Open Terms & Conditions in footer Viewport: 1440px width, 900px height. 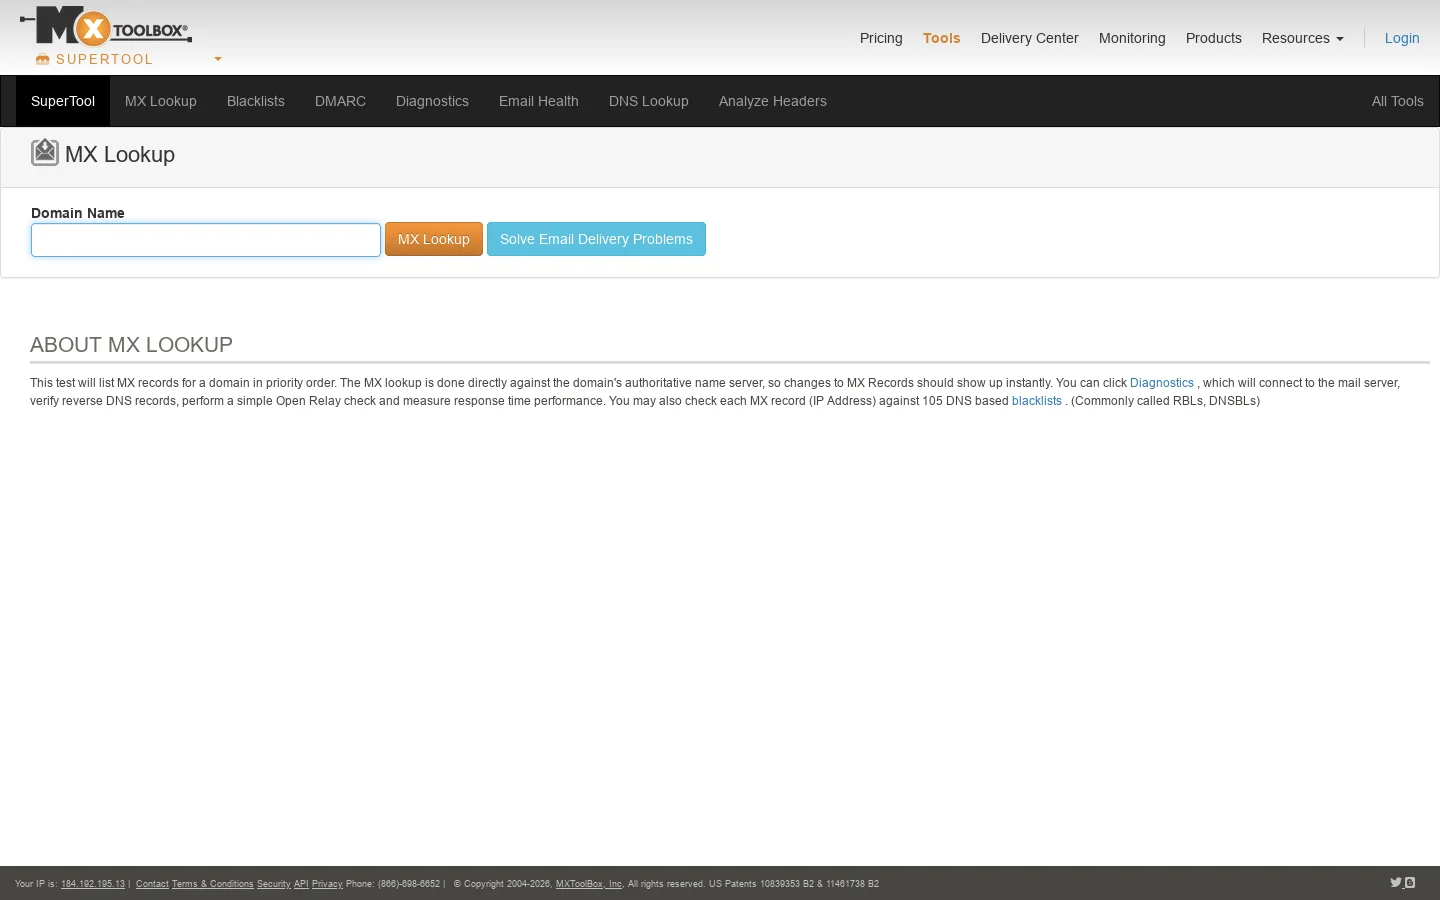(x=212, y=884)
